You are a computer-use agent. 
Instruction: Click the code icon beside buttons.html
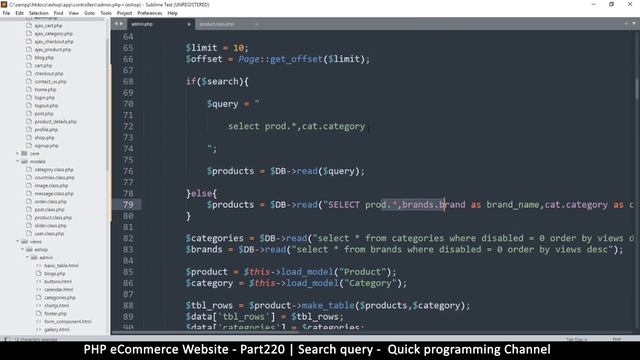39,282
